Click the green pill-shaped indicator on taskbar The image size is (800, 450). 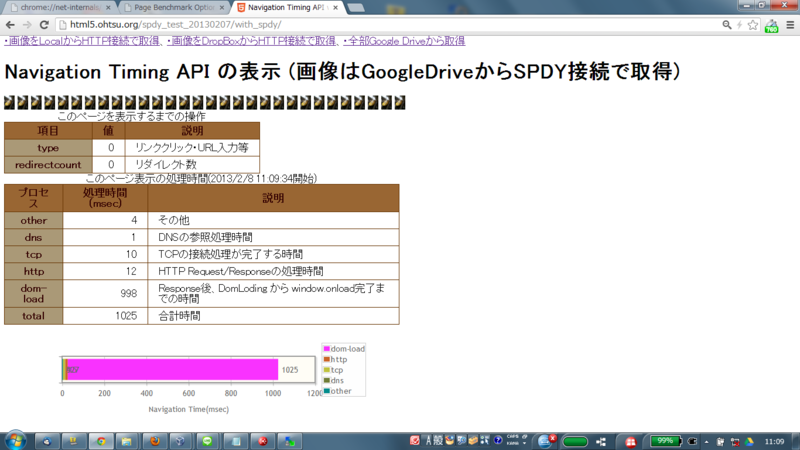tap(575, 442)
